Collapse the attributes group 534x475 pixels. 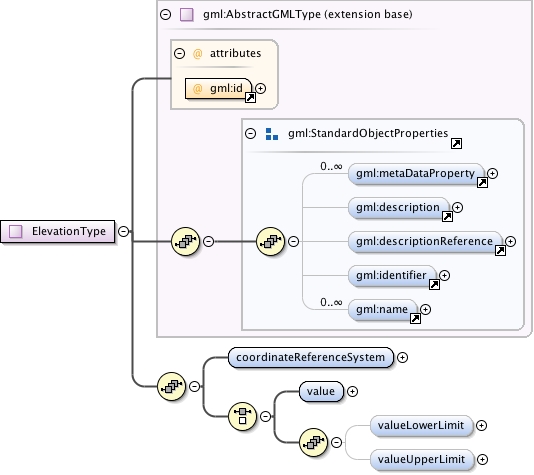[179, 53]
